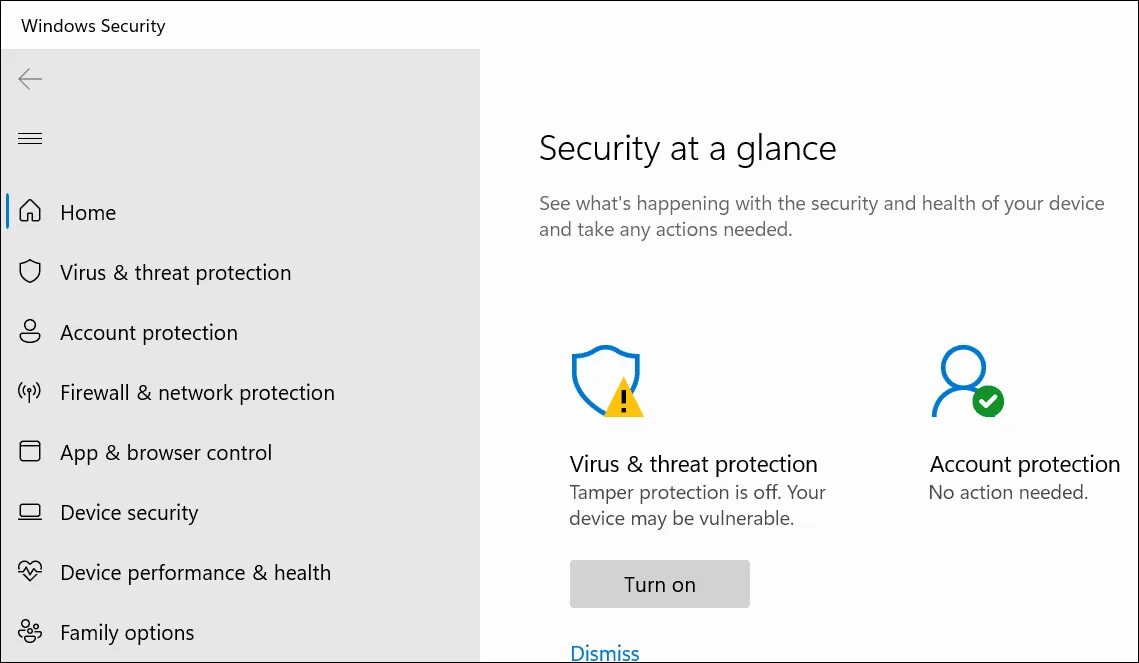Dismiss the tamper protection warning
Screen dimensions: 1139x663
point(604,653)
